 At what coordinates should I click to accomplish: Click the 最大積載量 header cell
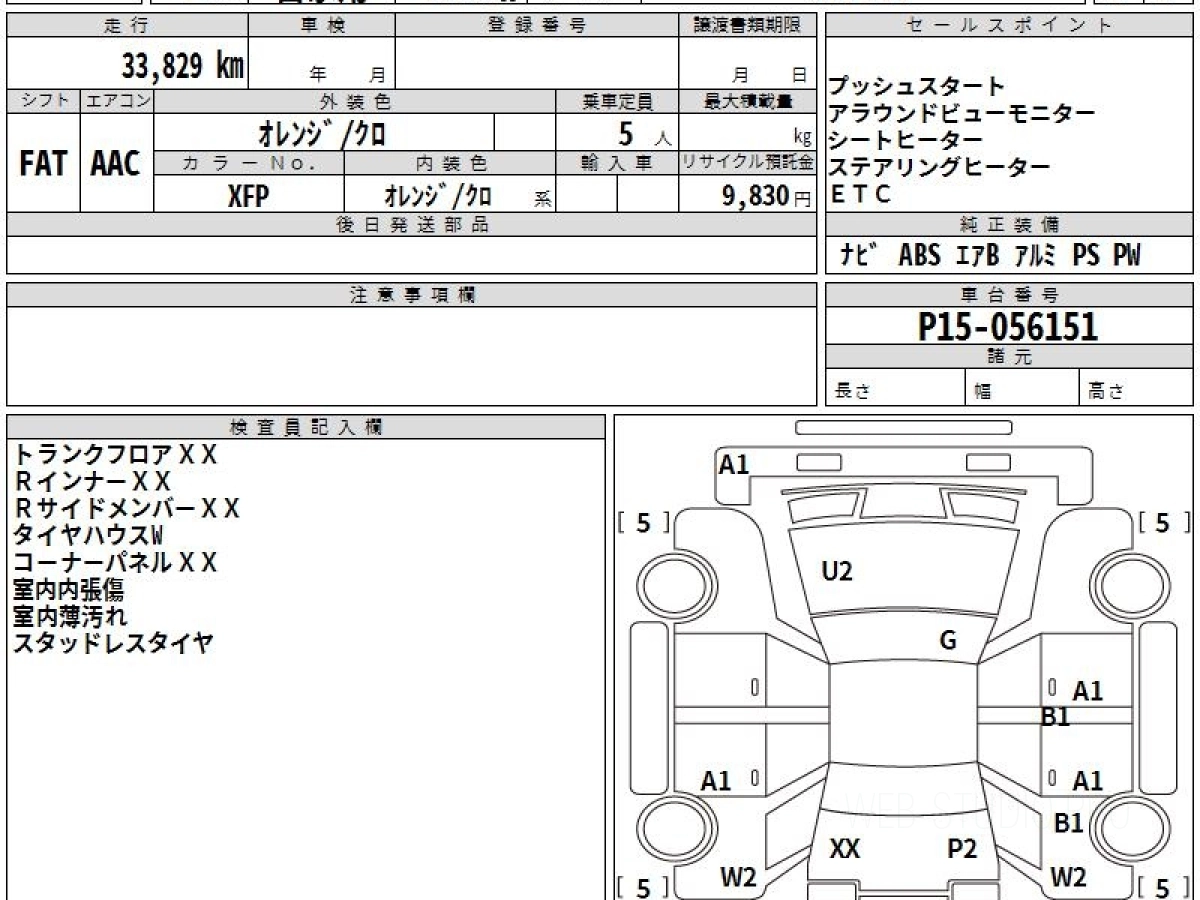tap(747, 101)
